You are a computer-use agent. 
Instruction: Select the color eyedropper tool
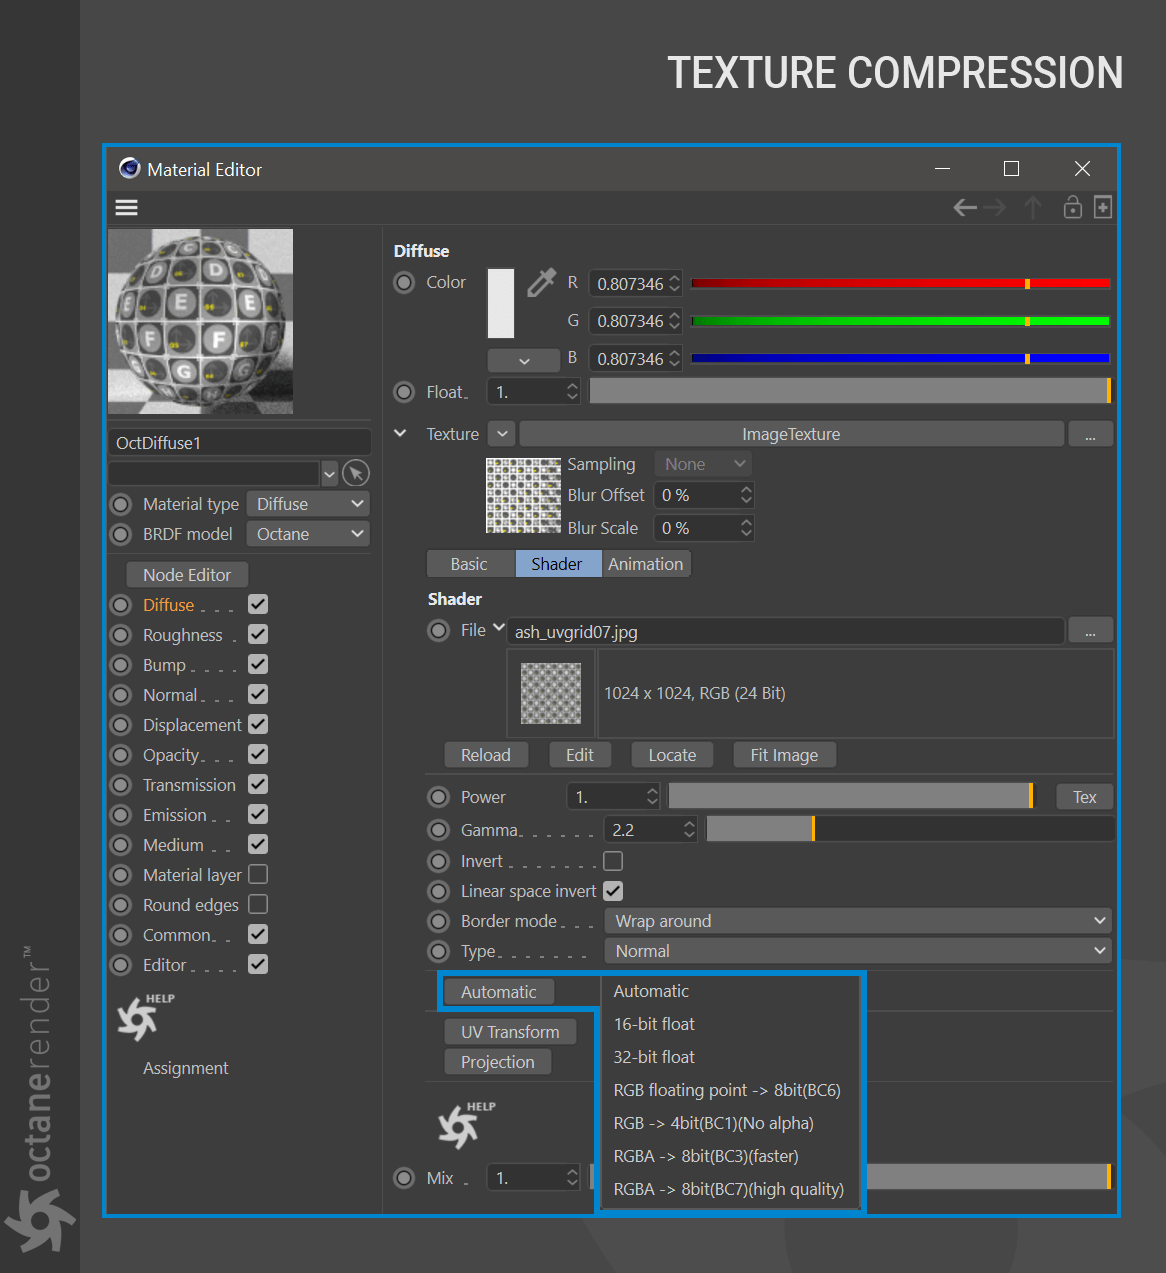[541, 283]
